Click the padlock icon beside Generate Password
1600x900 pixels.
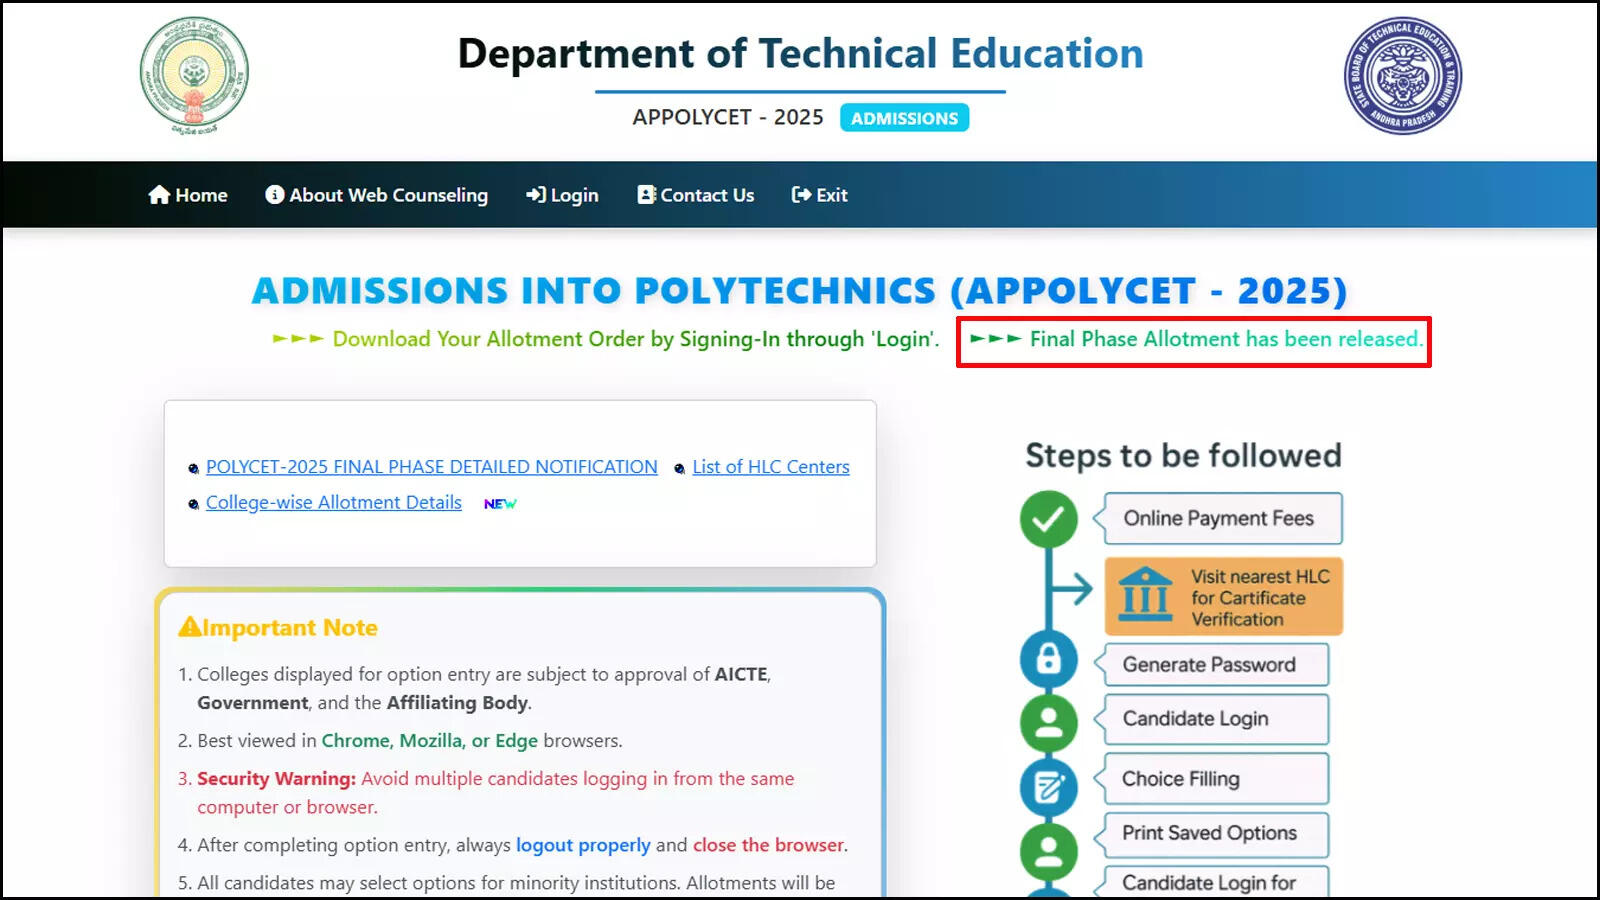click(x=1048, y=659)
